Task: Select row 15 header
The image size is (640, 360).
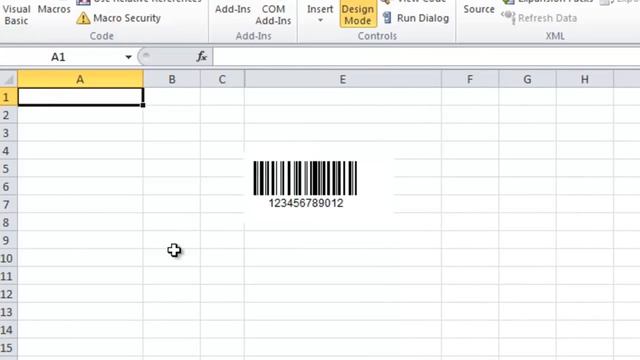Action: 9,348
